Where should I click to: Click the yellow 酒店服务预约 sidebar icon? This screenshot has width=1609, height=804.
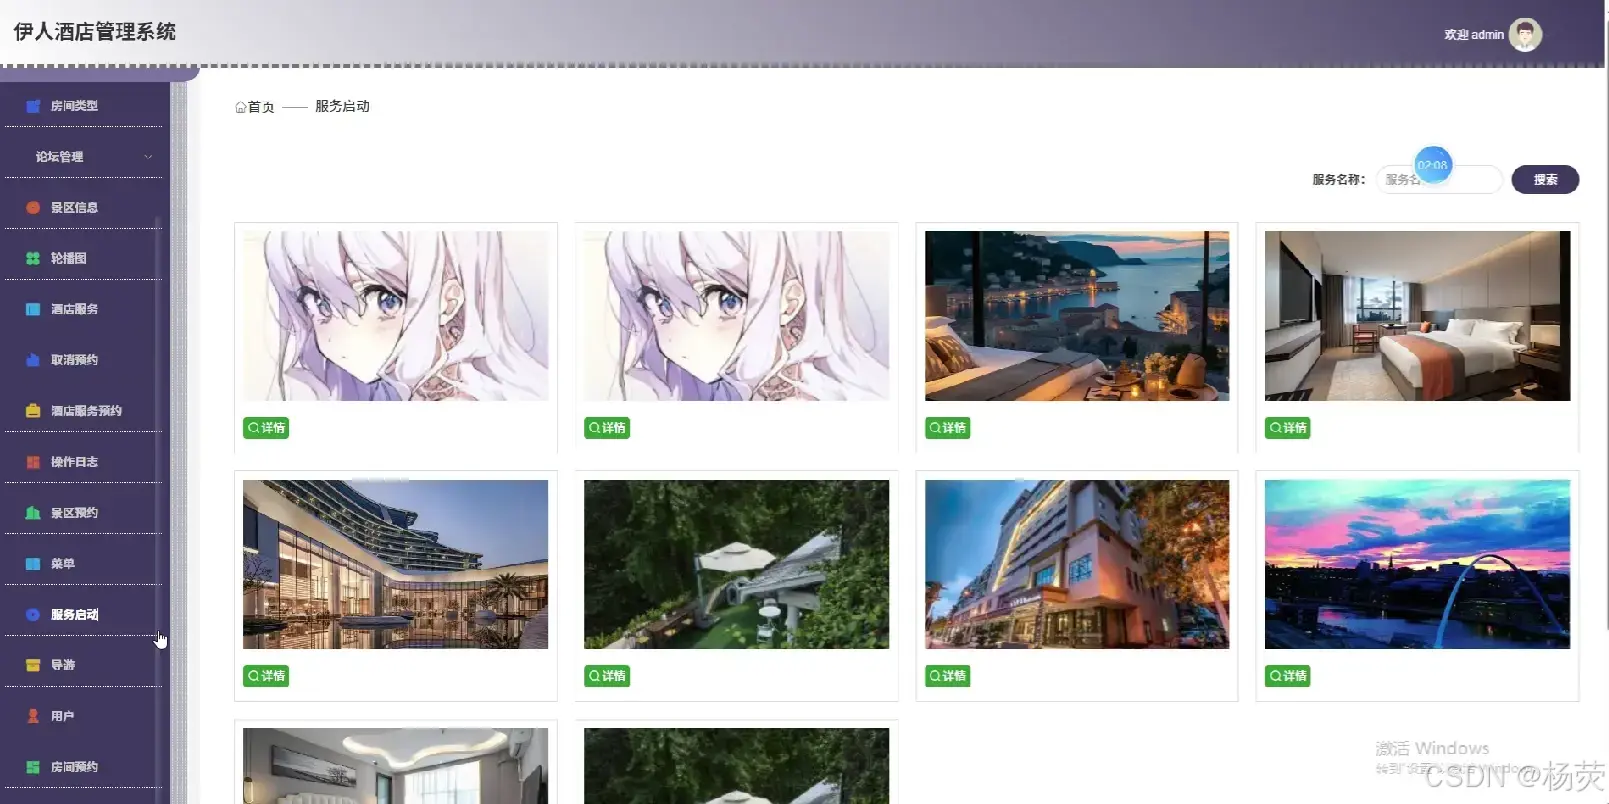coord(33,411)
